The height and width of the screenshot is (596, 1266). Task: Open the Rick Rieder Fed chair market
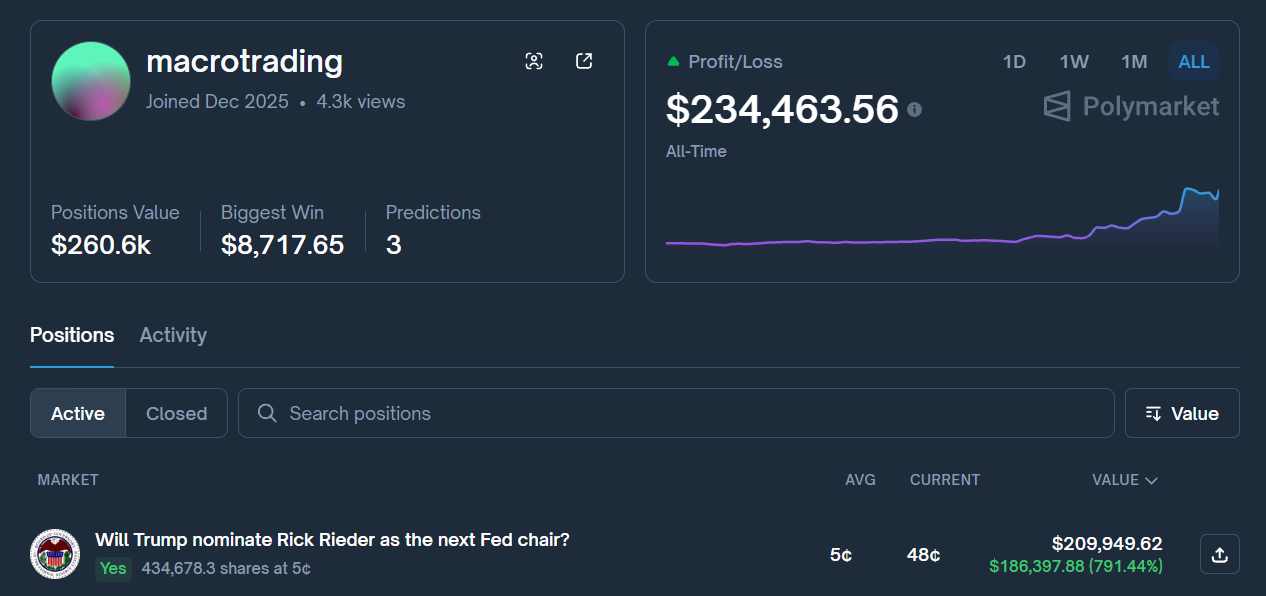pos(332,540)
